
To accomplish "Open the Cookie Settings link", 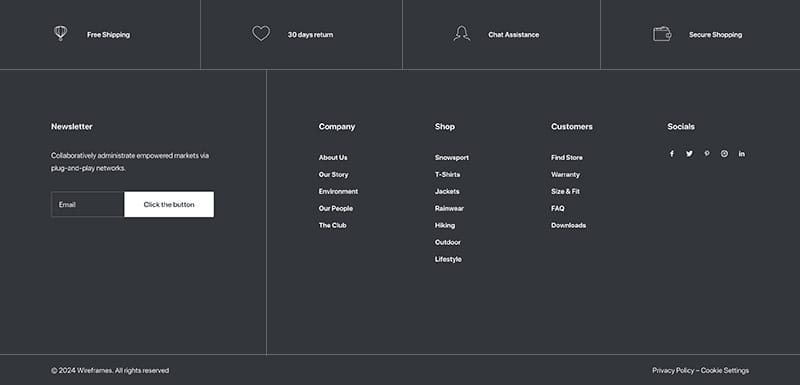I will point(725,370).
